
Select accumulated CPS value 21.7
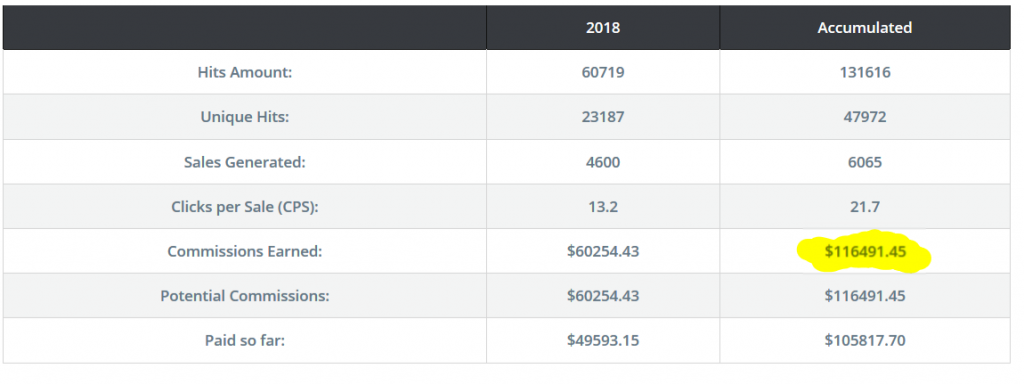[x=865, y=207]
